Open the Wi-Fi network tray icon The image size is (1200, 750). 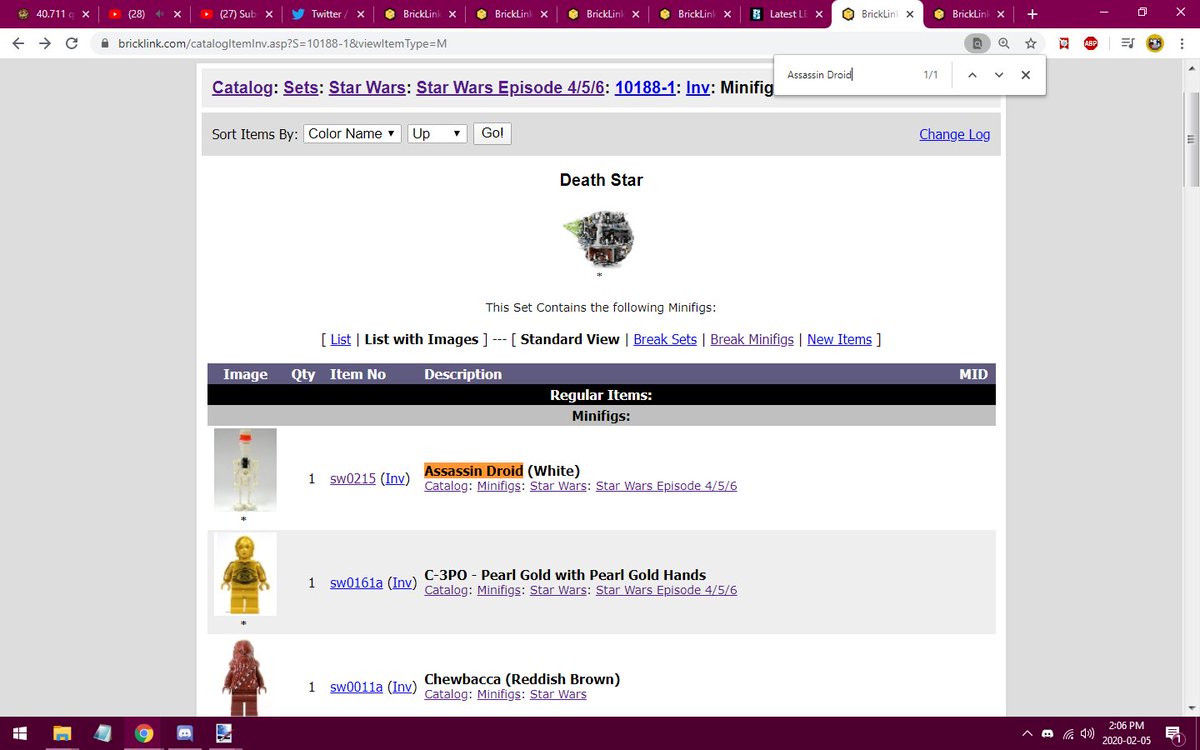(x=1068, y=733)
